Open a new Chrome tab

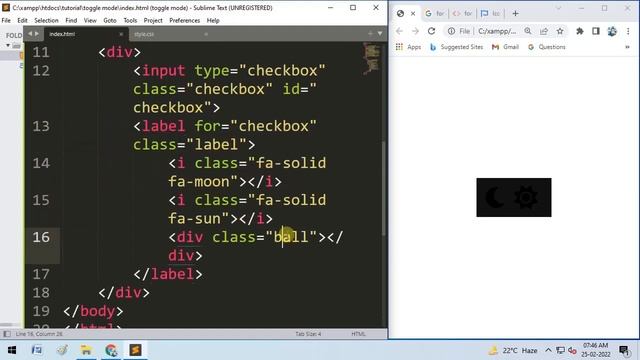(516, 13)
